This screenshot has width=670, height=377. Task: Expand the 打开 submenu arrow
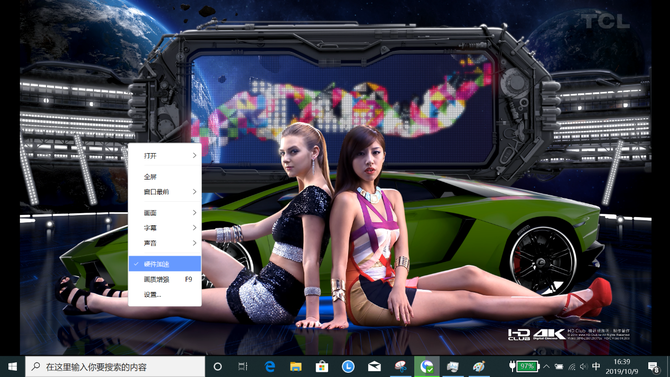[194, 156]
